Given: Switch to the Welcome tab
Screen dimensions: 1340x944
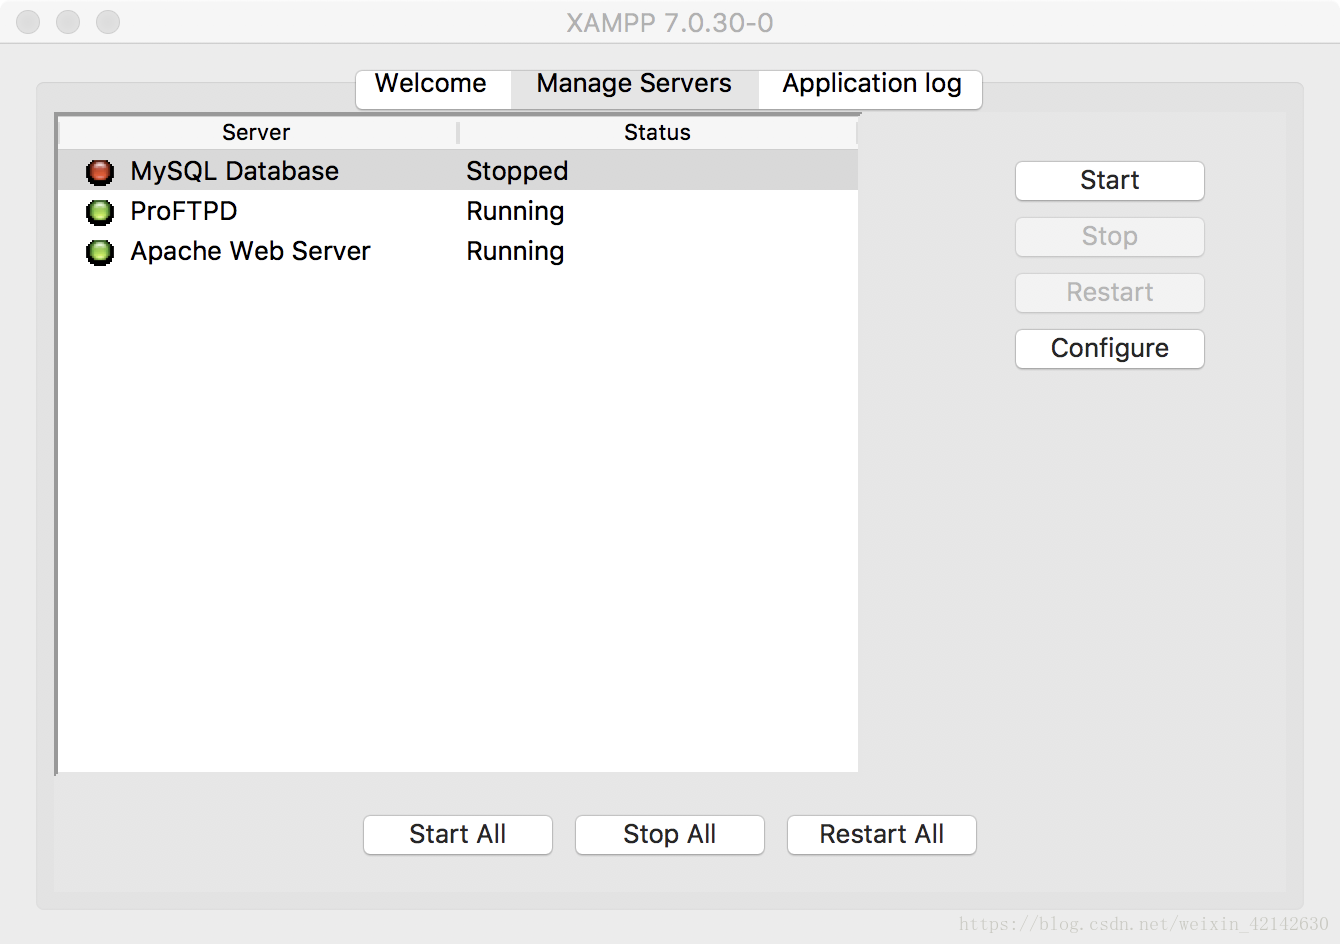Looking at the screenshot, I should [x=432, y=84].
